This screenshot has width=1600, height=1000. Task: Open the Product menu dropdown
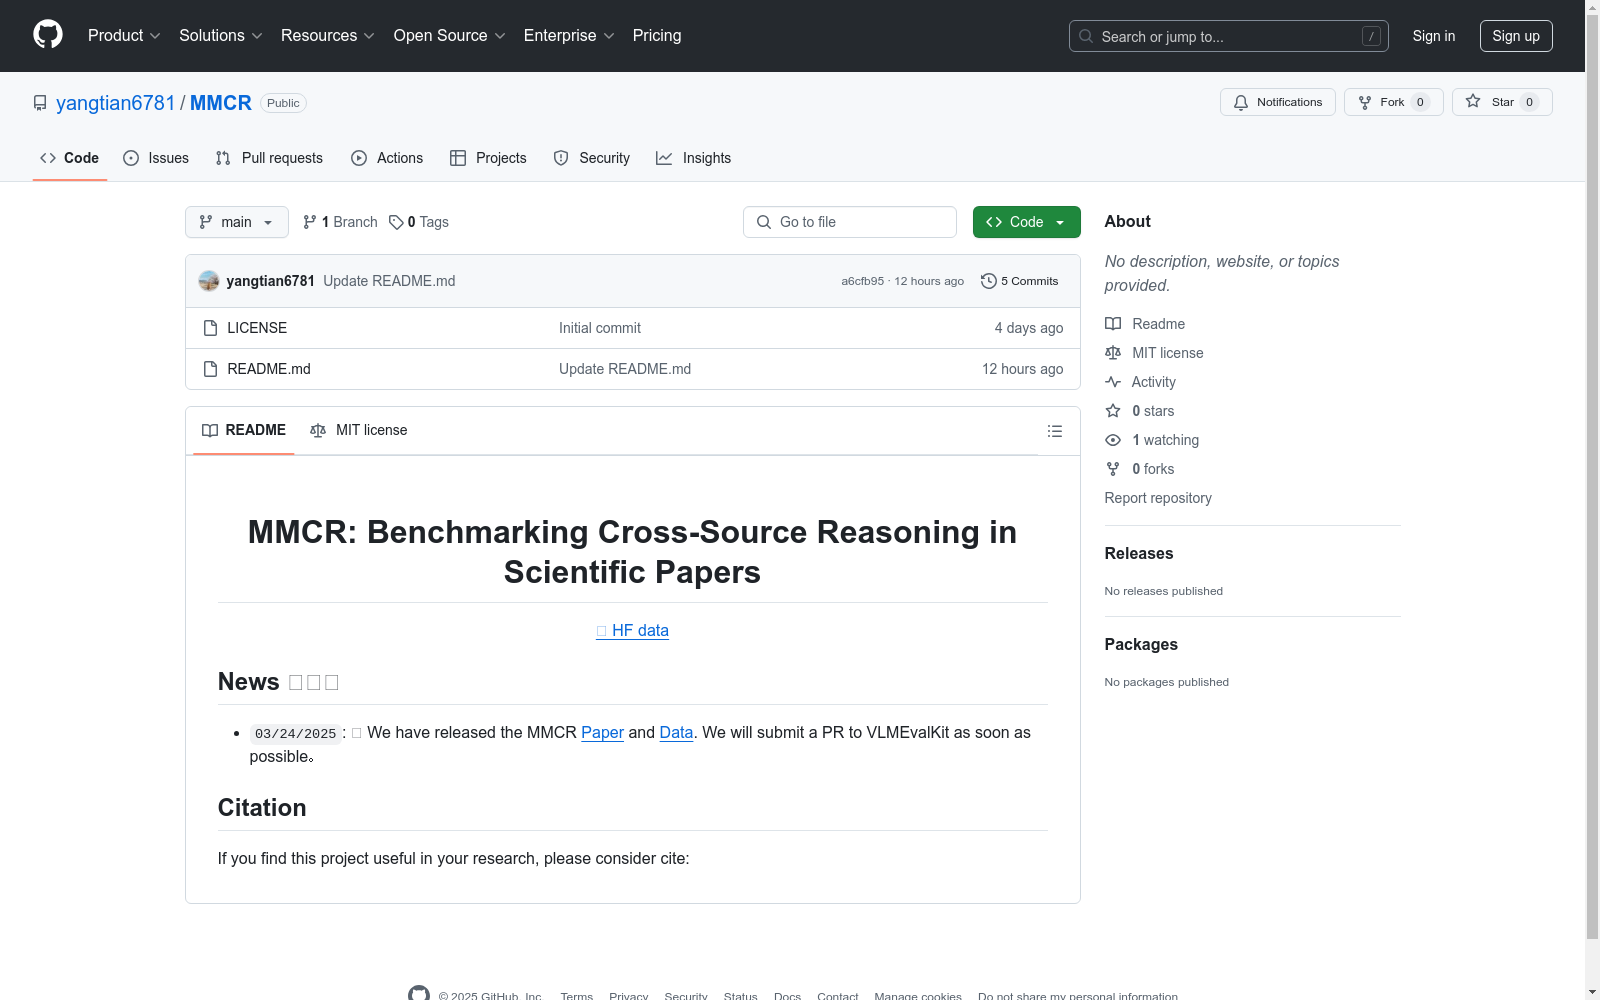[x=124, y=36]
